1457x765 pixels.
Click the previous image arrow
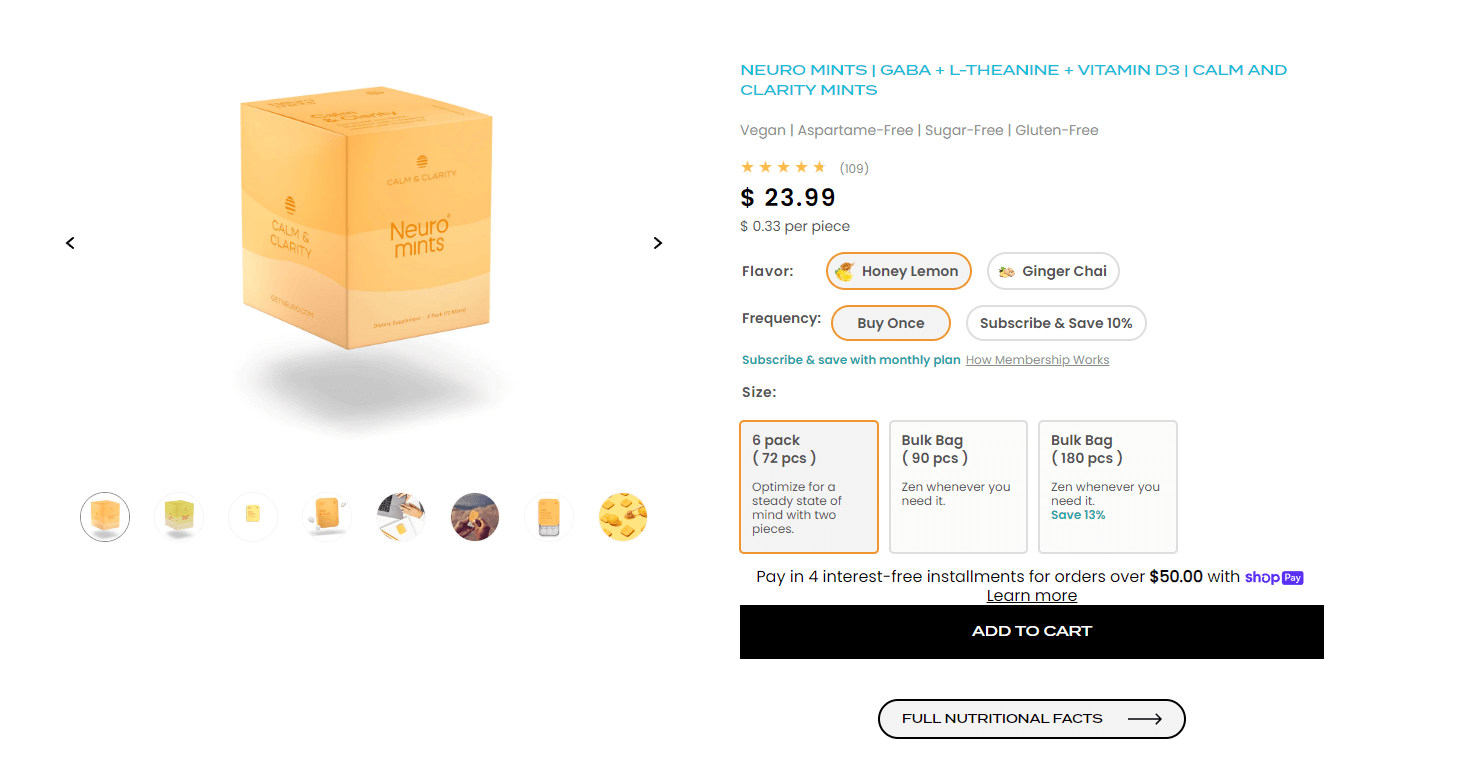70,243
